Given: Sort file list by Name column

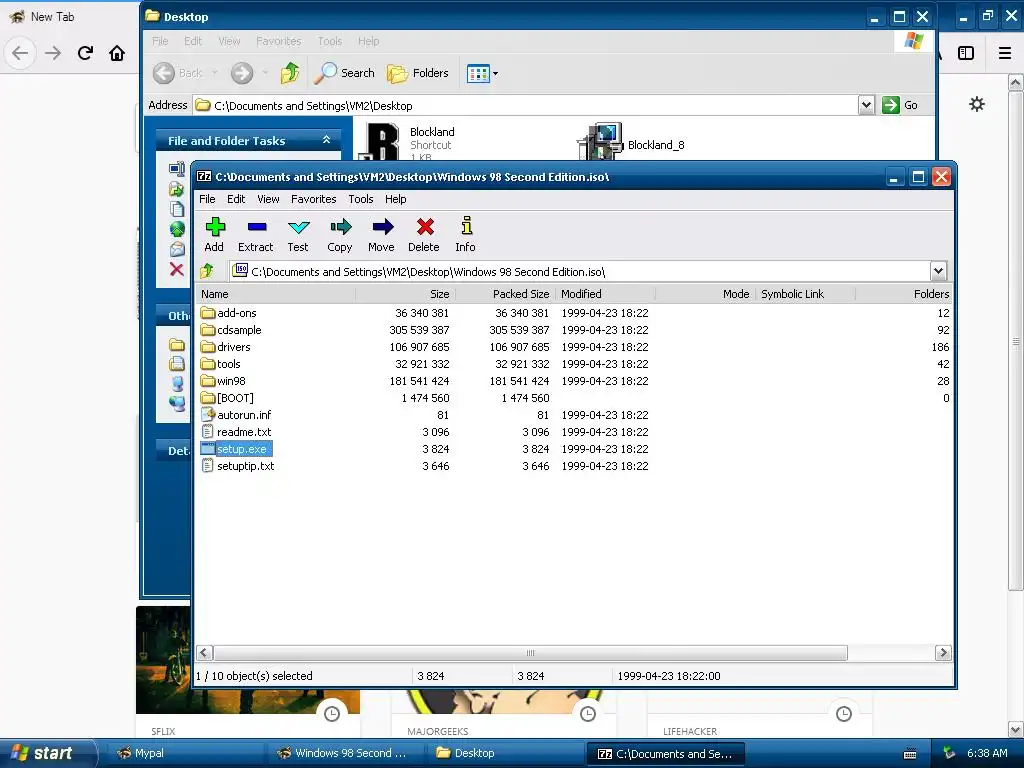Looking at the screenshot, I should 275,294.
